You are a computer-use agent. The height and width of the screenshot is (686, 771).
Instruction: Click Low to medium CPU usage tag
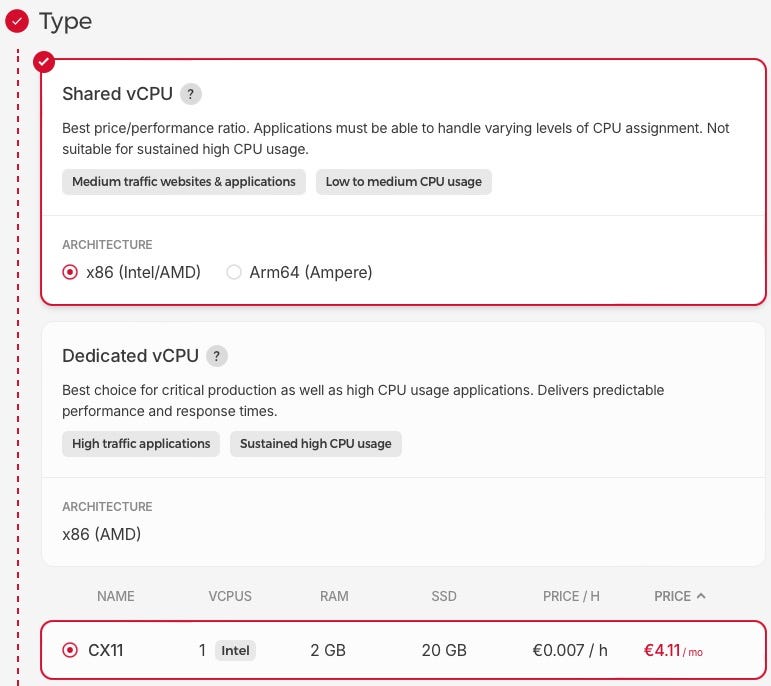(404, 182)
